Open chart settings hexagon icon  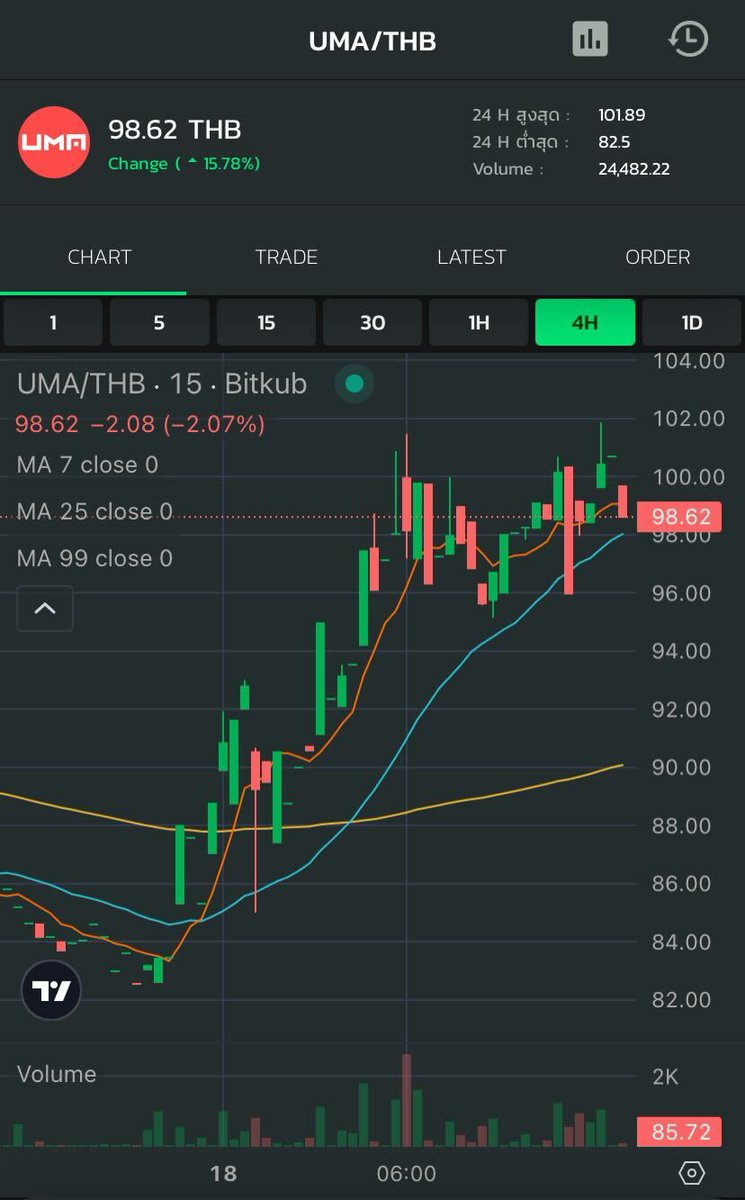click(691, 1173)
